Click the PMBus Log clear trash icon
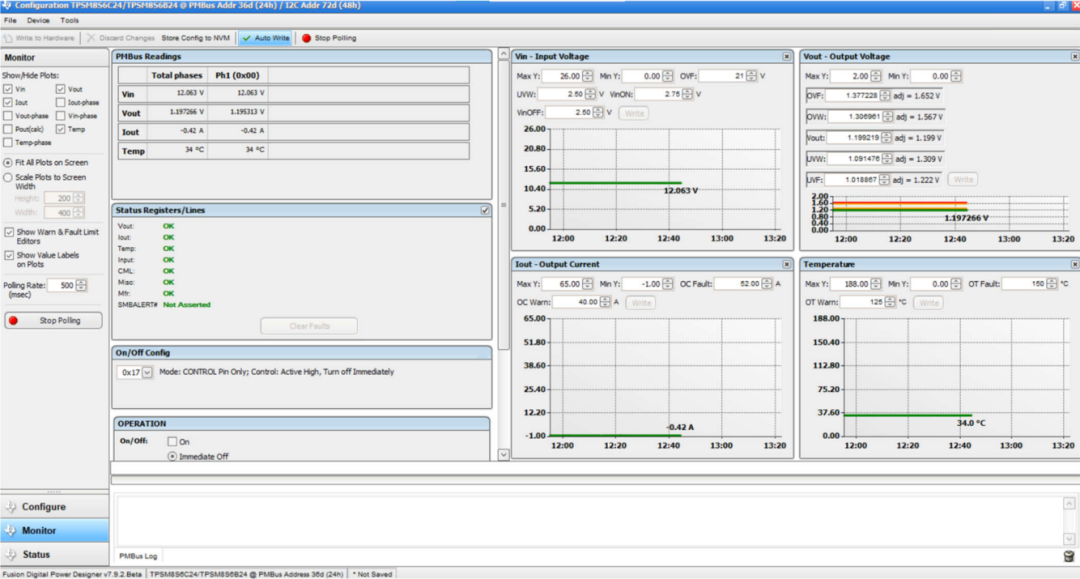The height and width of the screenshot is (579, 1080). tap(1068, 555)
